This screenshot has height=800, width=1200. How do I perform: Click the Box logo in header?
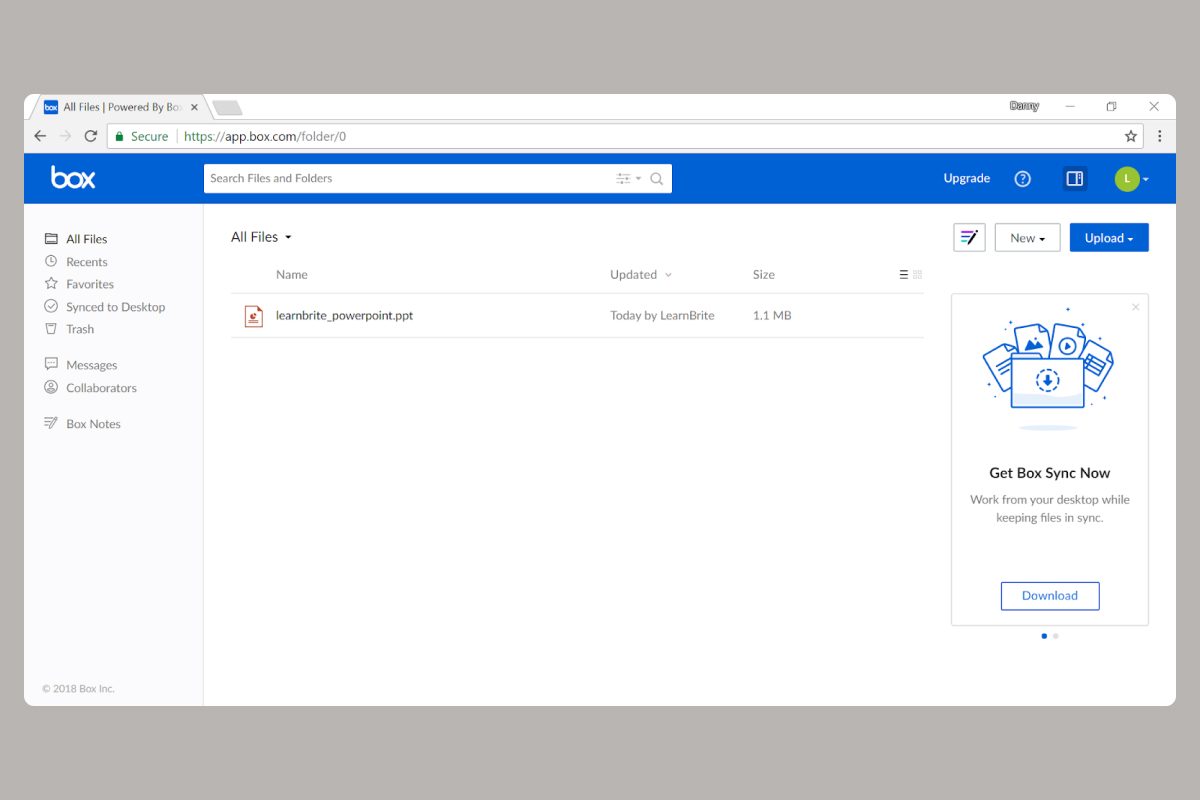coord(73,178)
